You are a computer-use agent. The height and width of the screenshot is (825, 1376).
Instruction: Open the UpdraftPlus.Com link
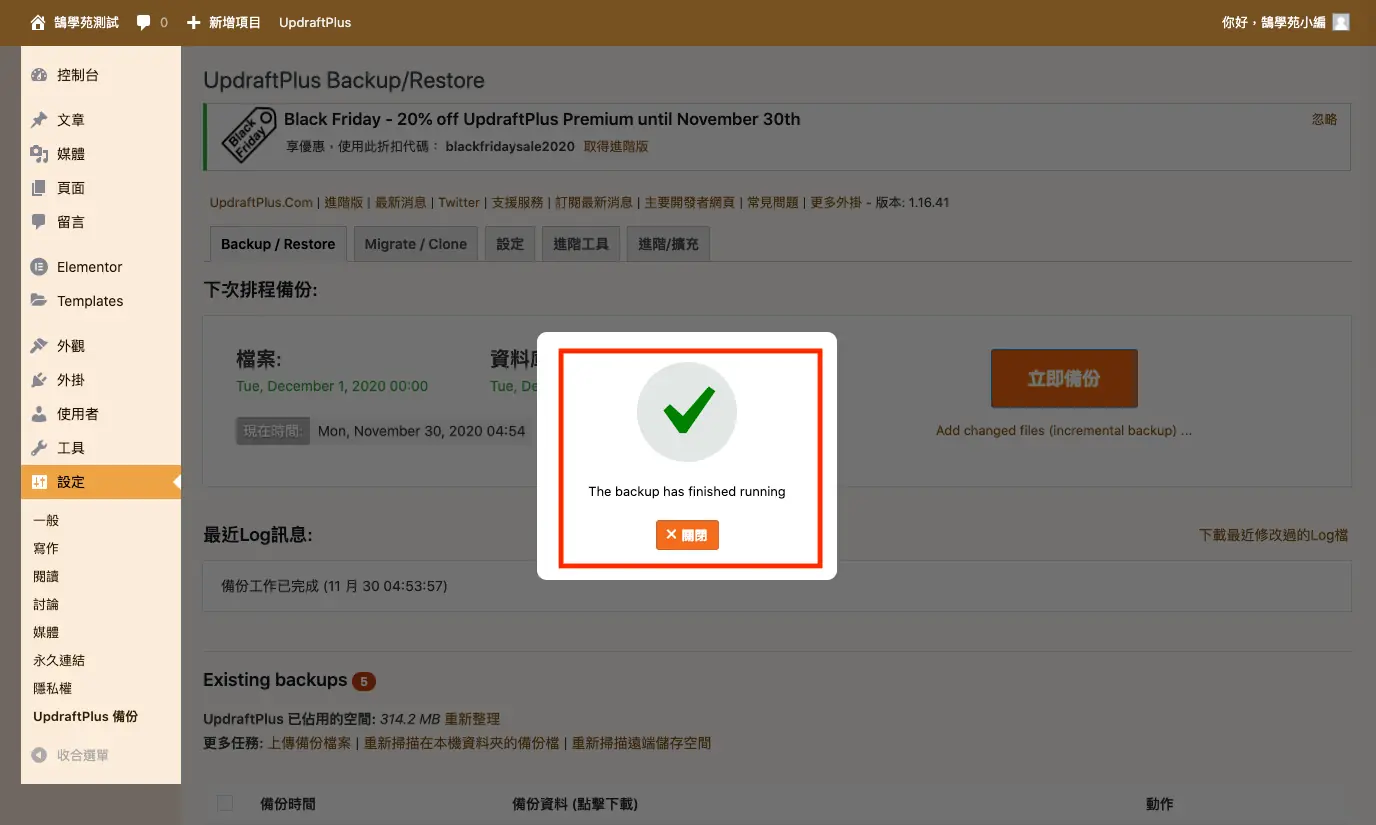coord(261,202)
